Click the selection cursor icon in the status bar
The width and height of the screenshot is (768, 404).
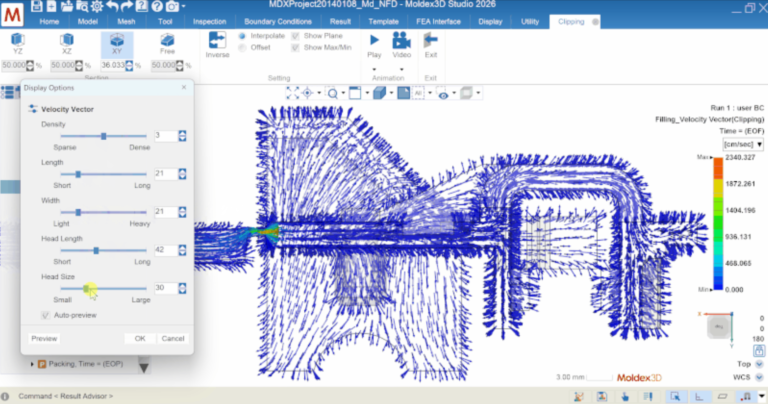(675, 397)
